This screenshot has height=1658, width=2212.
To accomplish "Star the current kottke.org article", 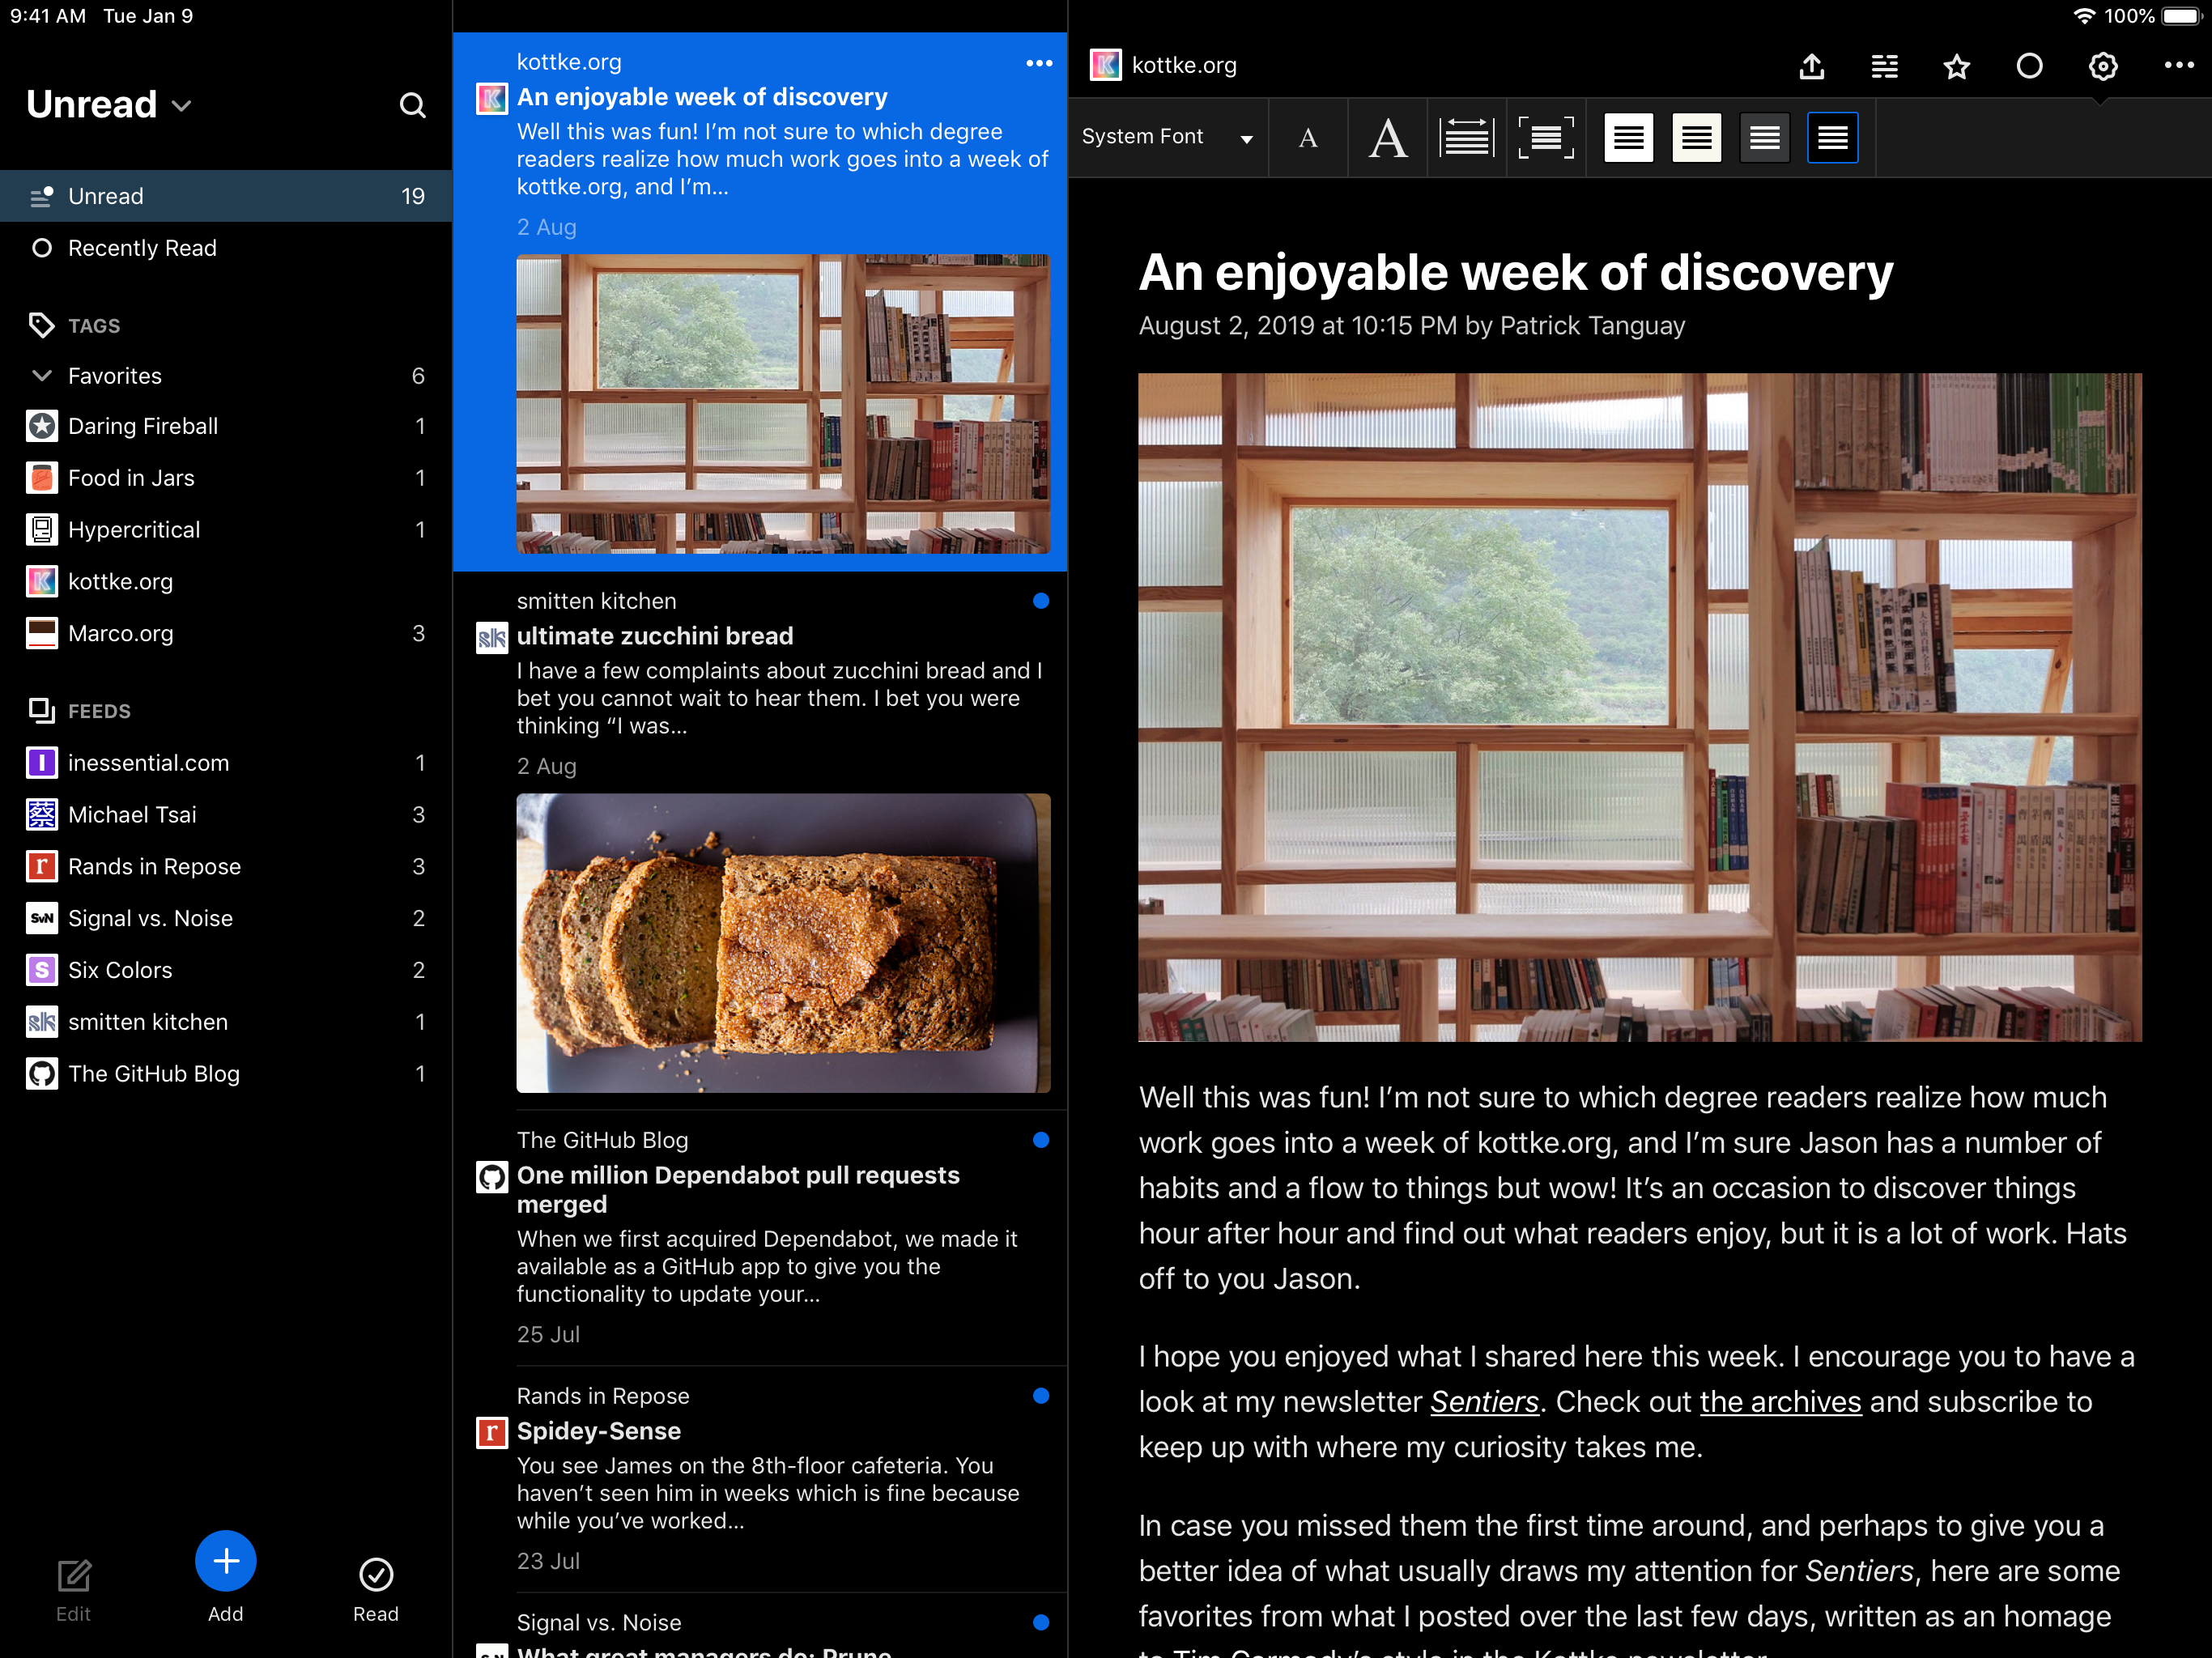I will [x=1956, y=66].
